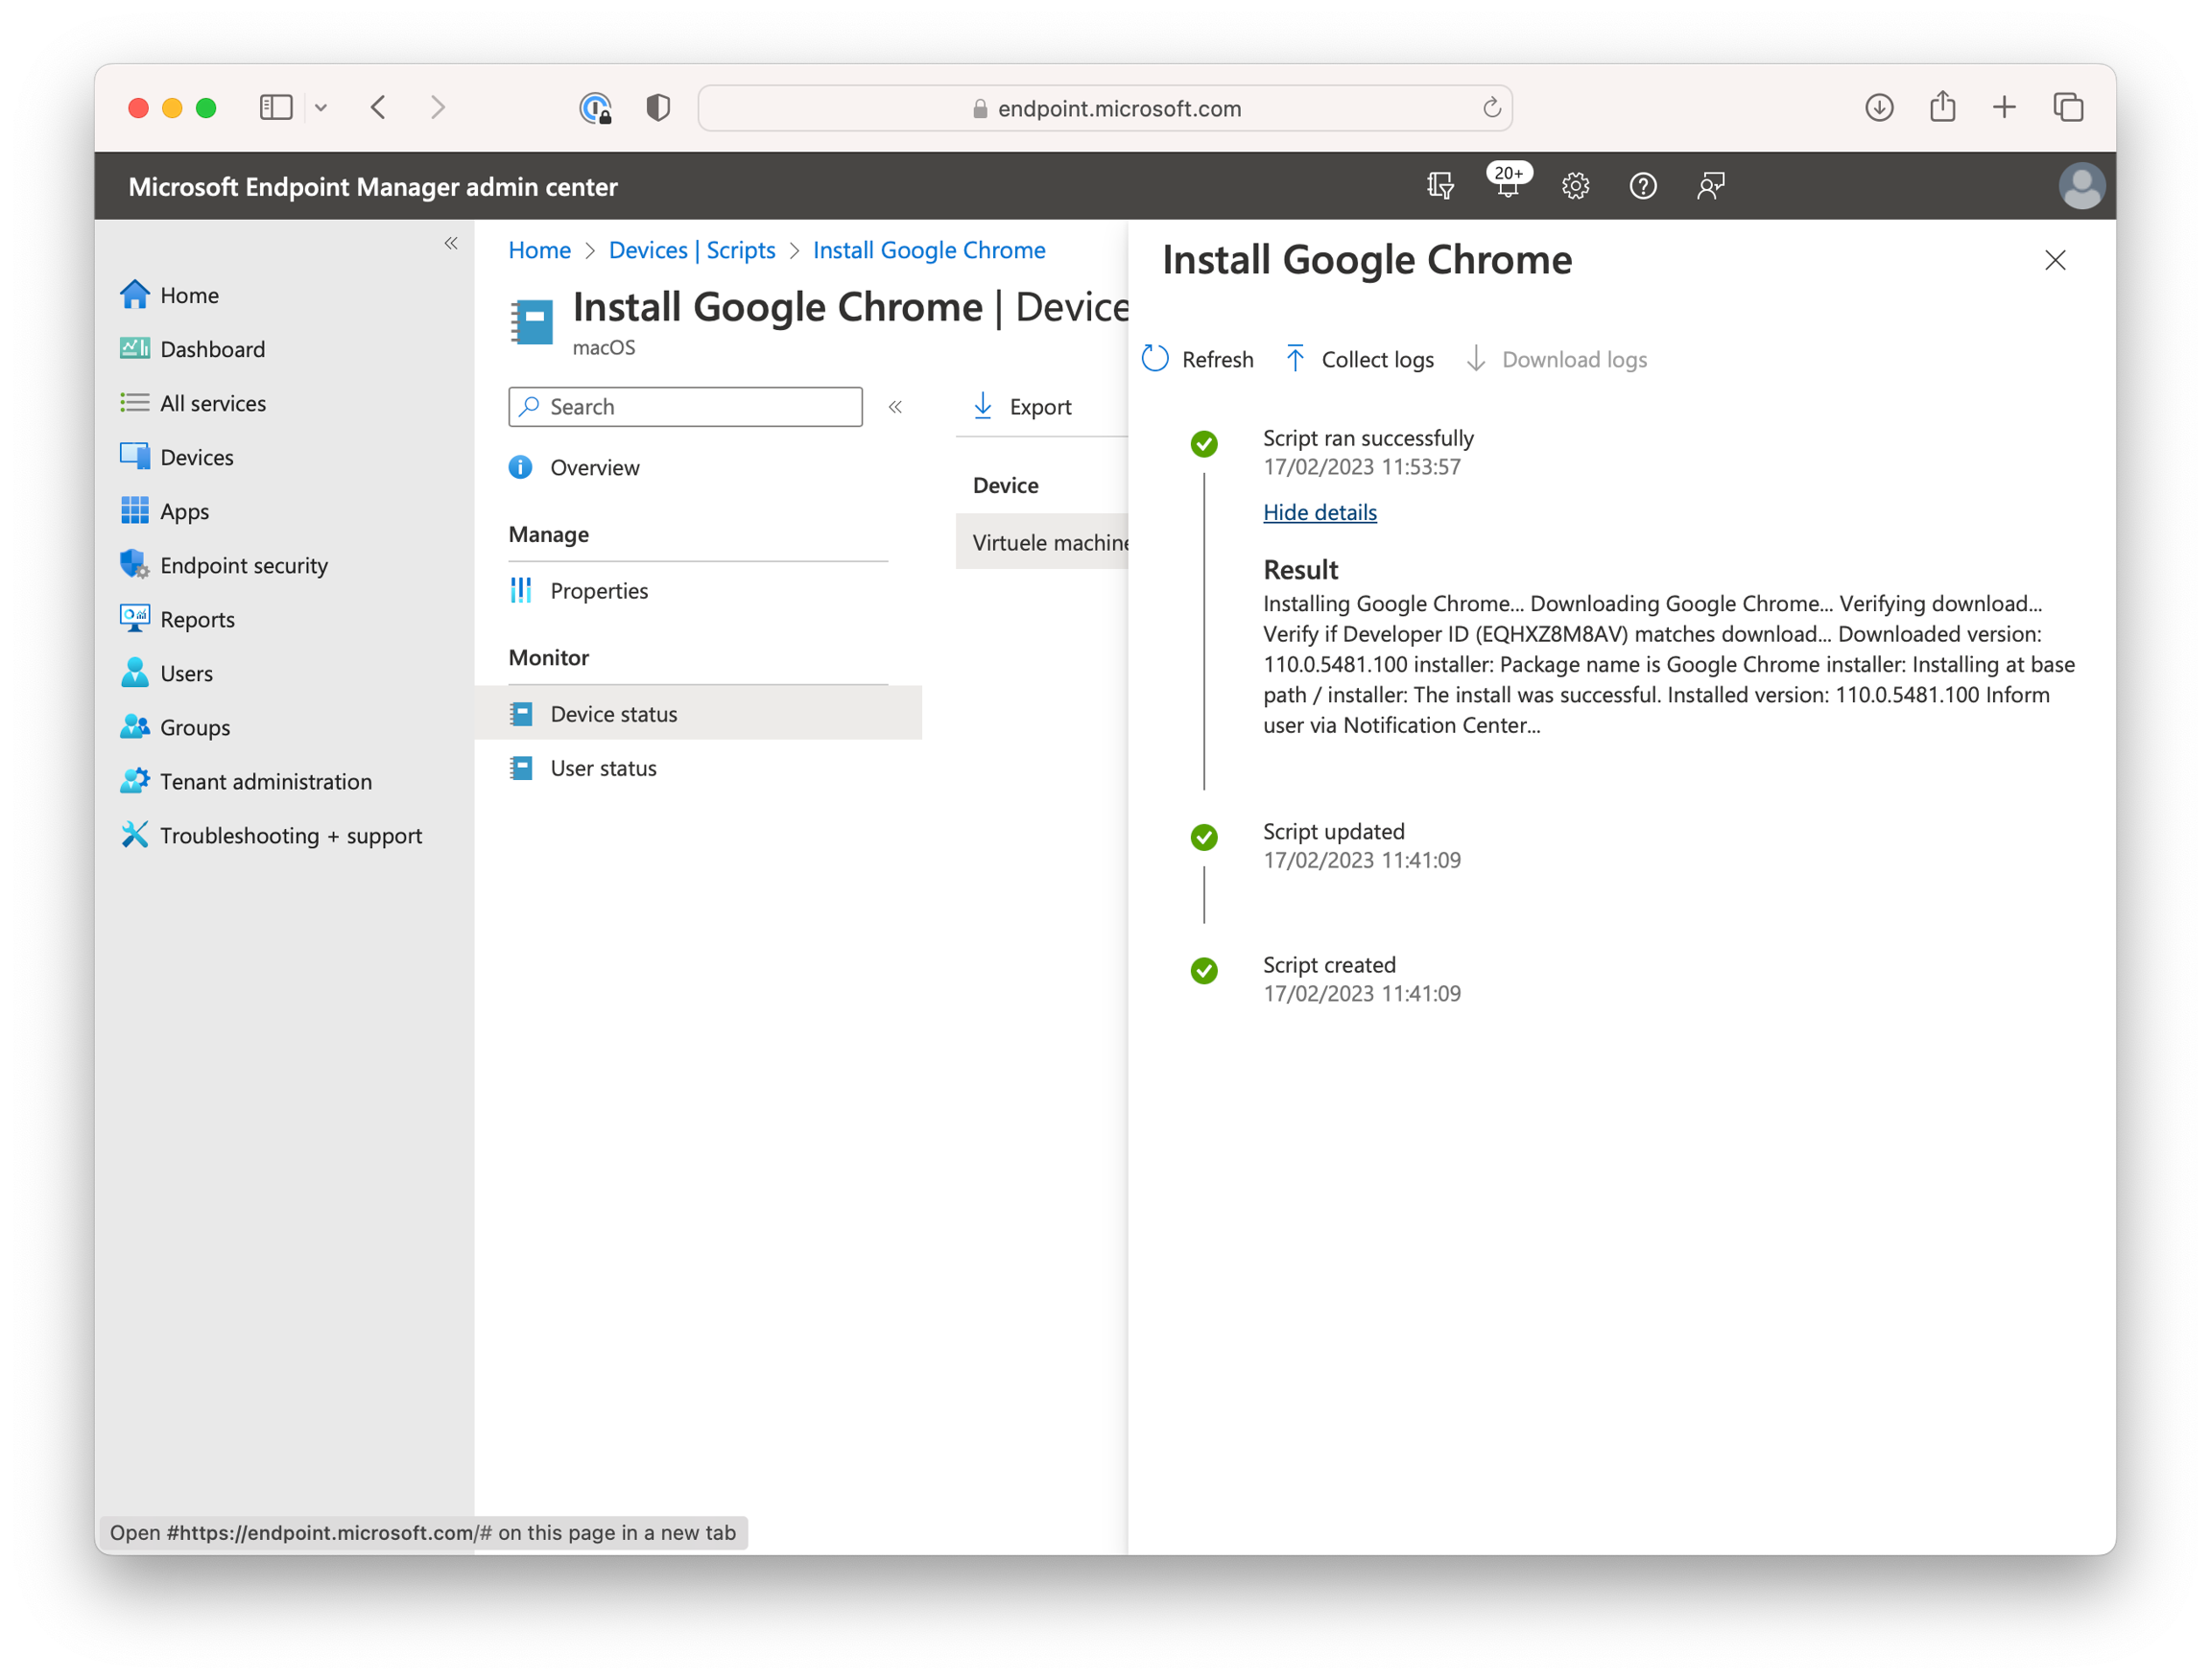Open the Cloud Shell / directory icon in header
This screenshot has height=1680, width=2211.
point(1440,186)
